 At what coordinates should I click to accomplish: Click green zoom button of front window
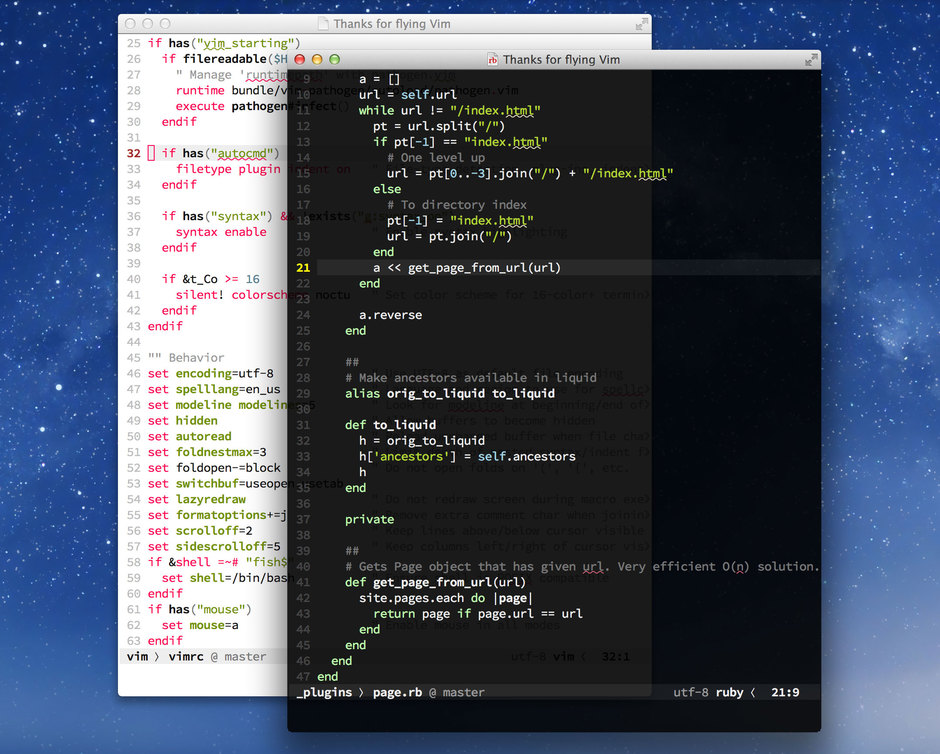point(335,59)
